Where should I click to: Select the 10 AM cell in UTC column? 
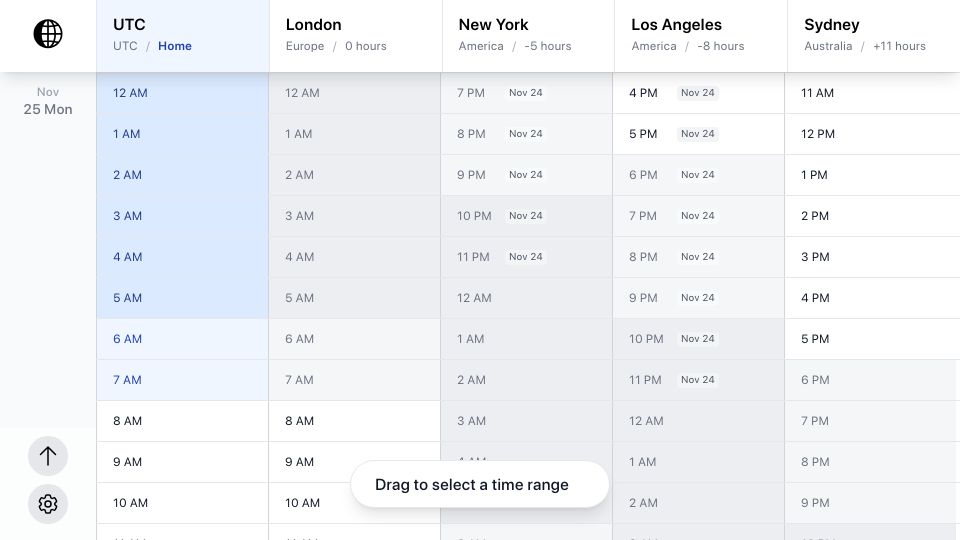[x=182, y=503]
